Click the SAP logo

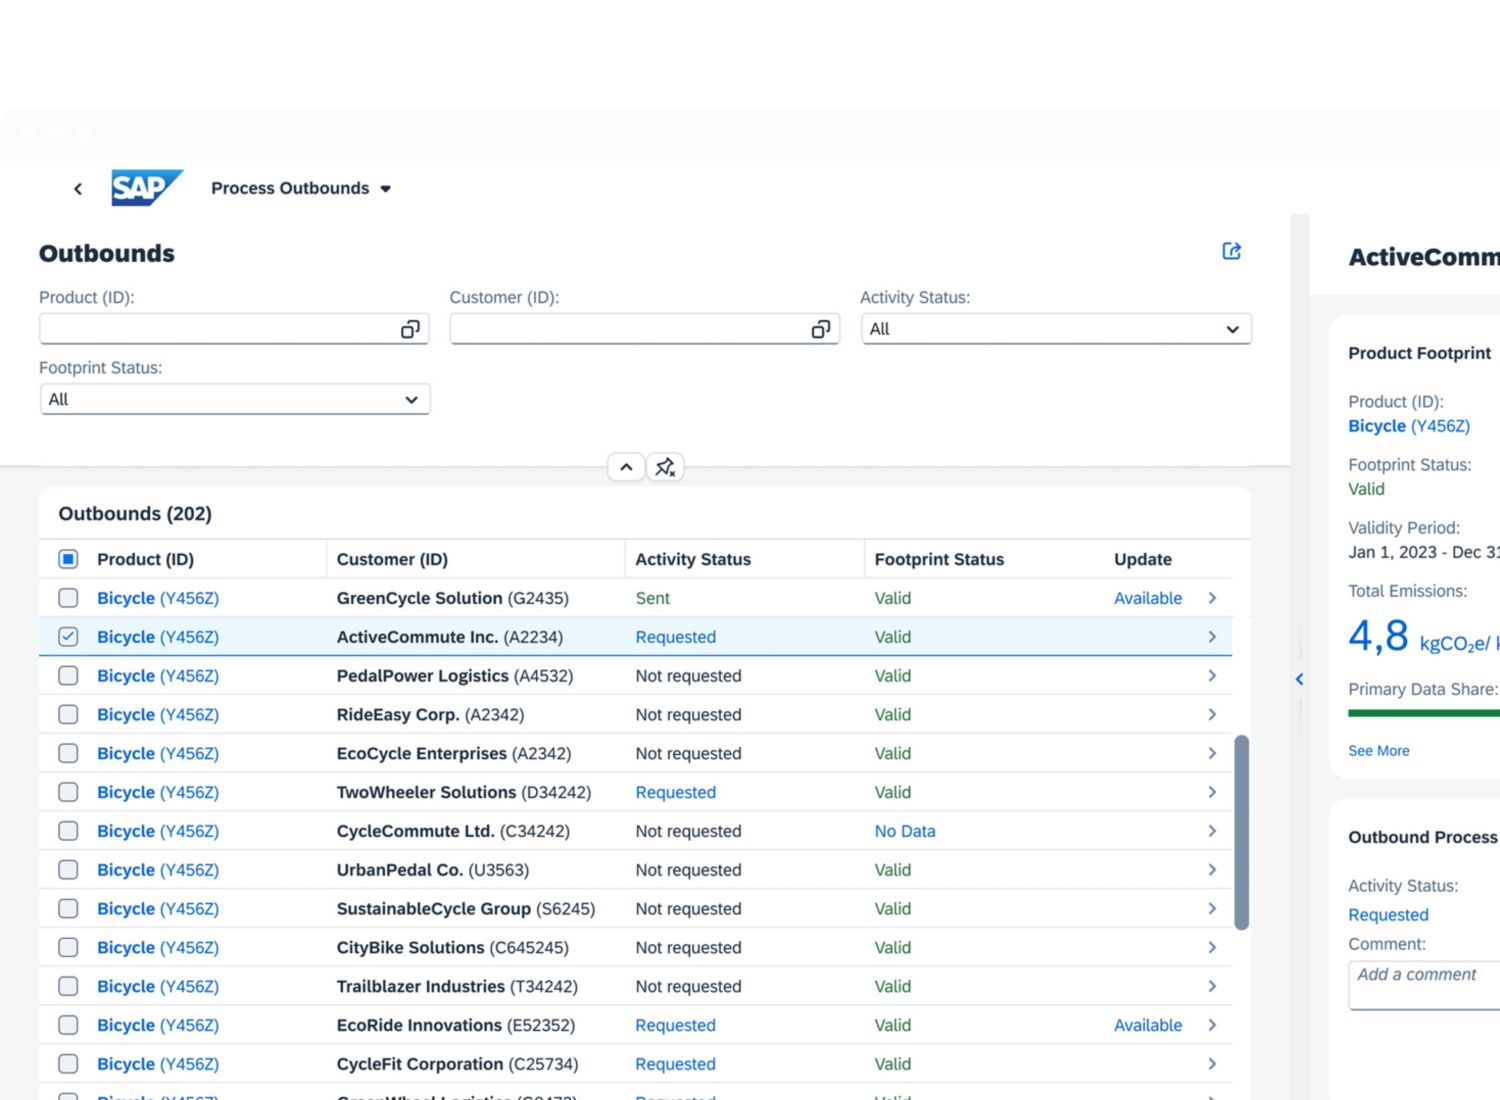point(146,188)
